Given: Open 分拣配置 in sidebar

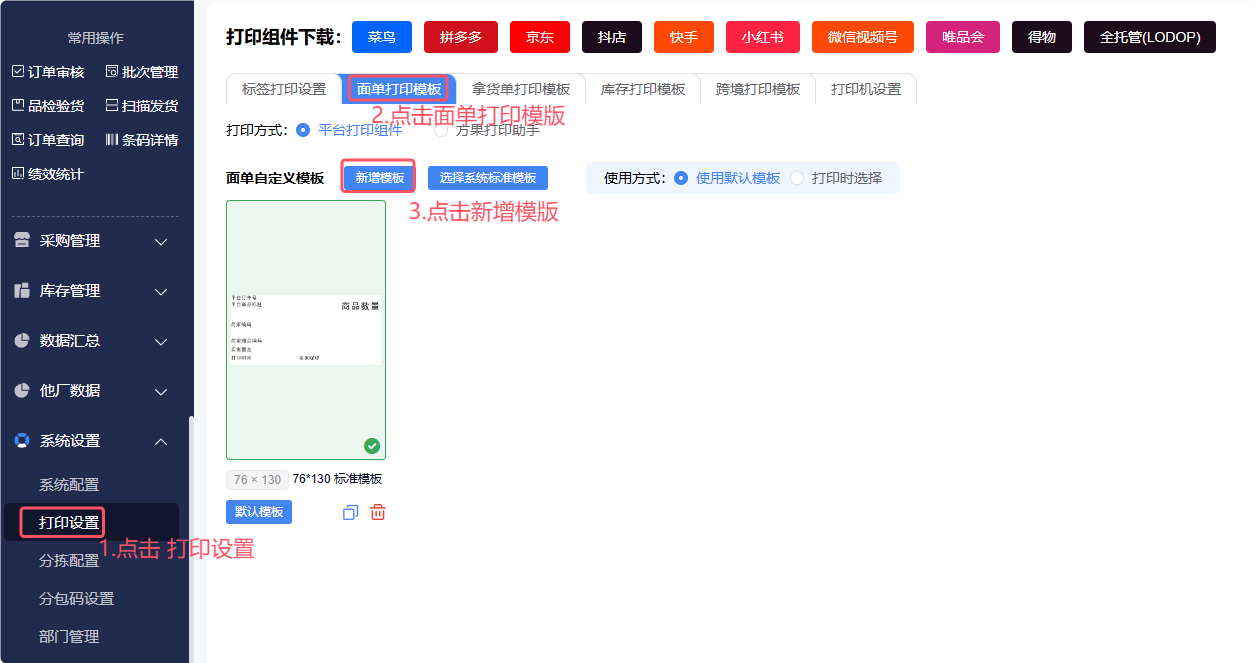Looking at the screenshot, I should pyautogui.click(x=69, y=561).
